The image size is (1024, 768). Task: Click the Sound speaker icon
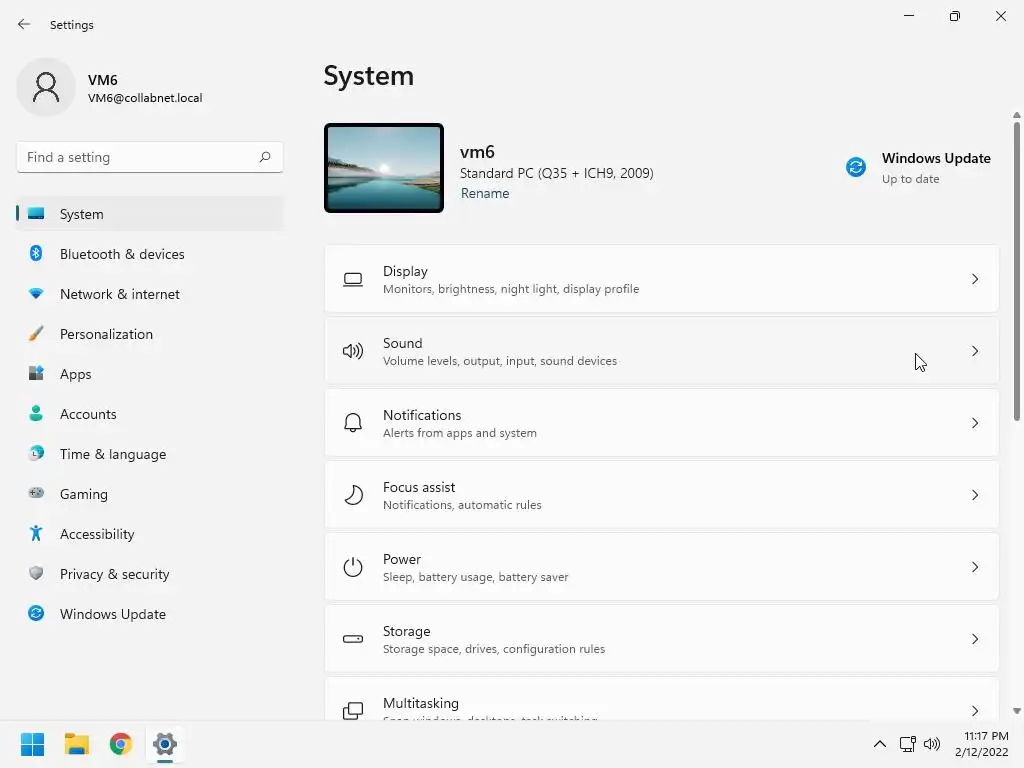pyautogui.click(x=353, y=351)
